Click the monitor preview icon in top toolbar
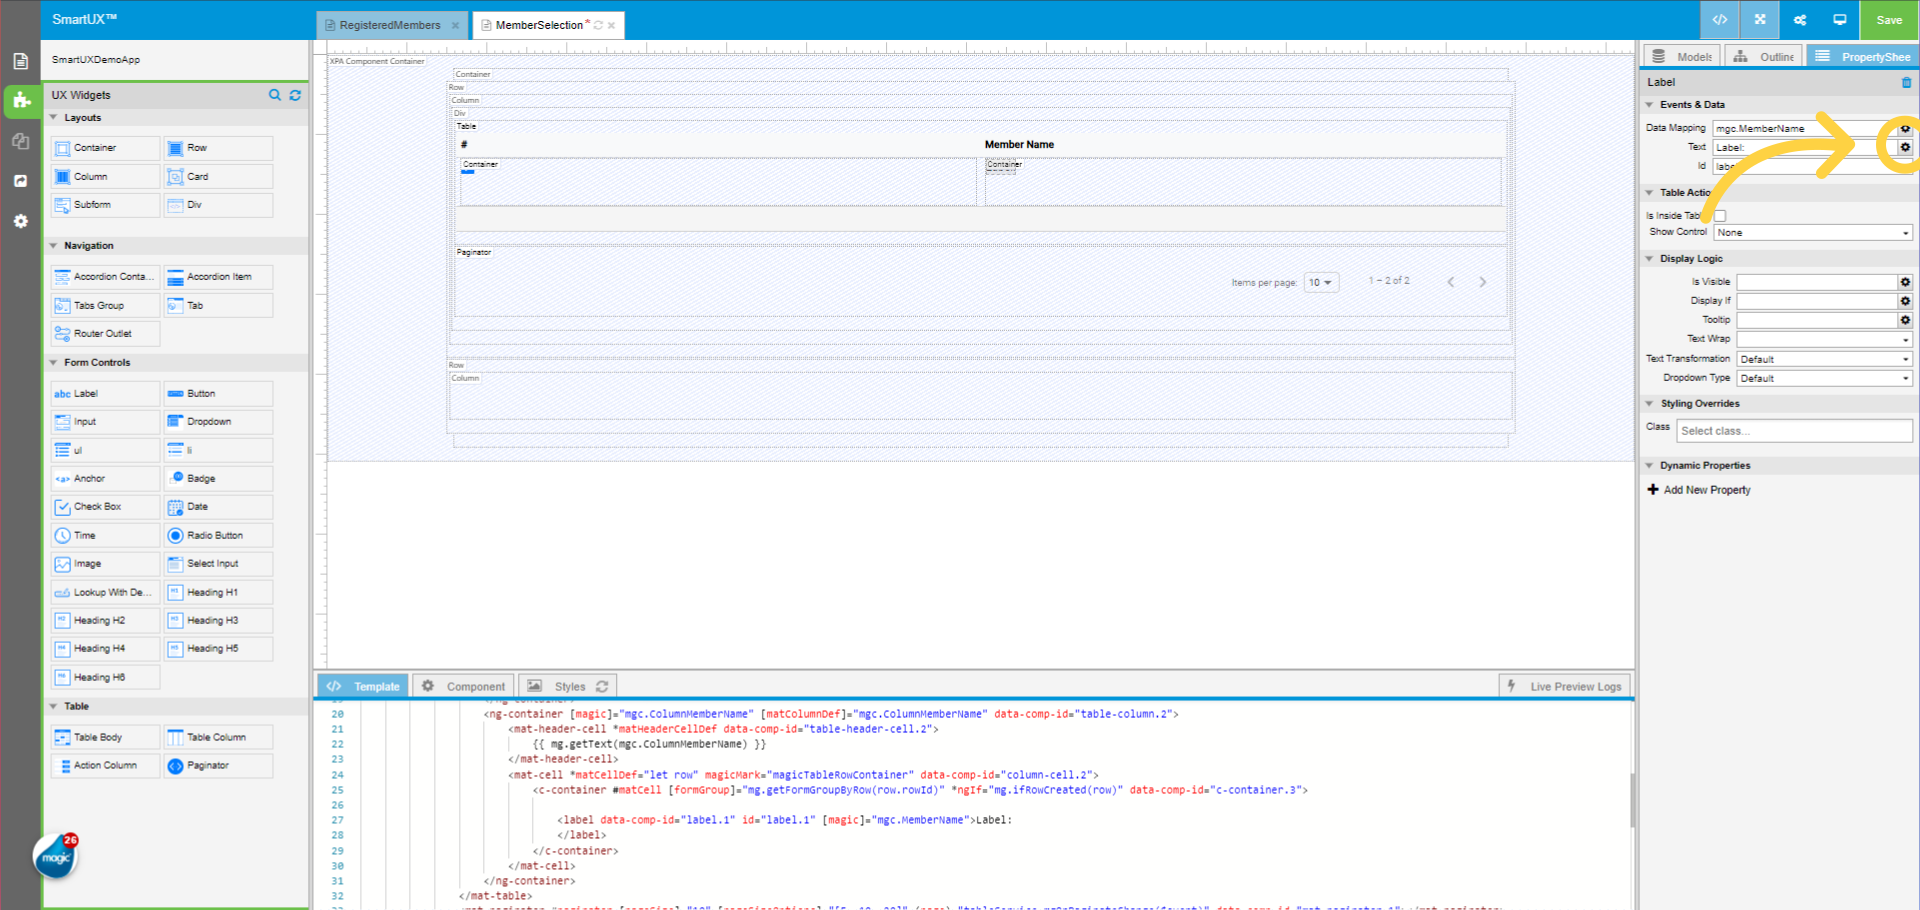Screen dimensions: 1920x910 tap(1840, 20)
